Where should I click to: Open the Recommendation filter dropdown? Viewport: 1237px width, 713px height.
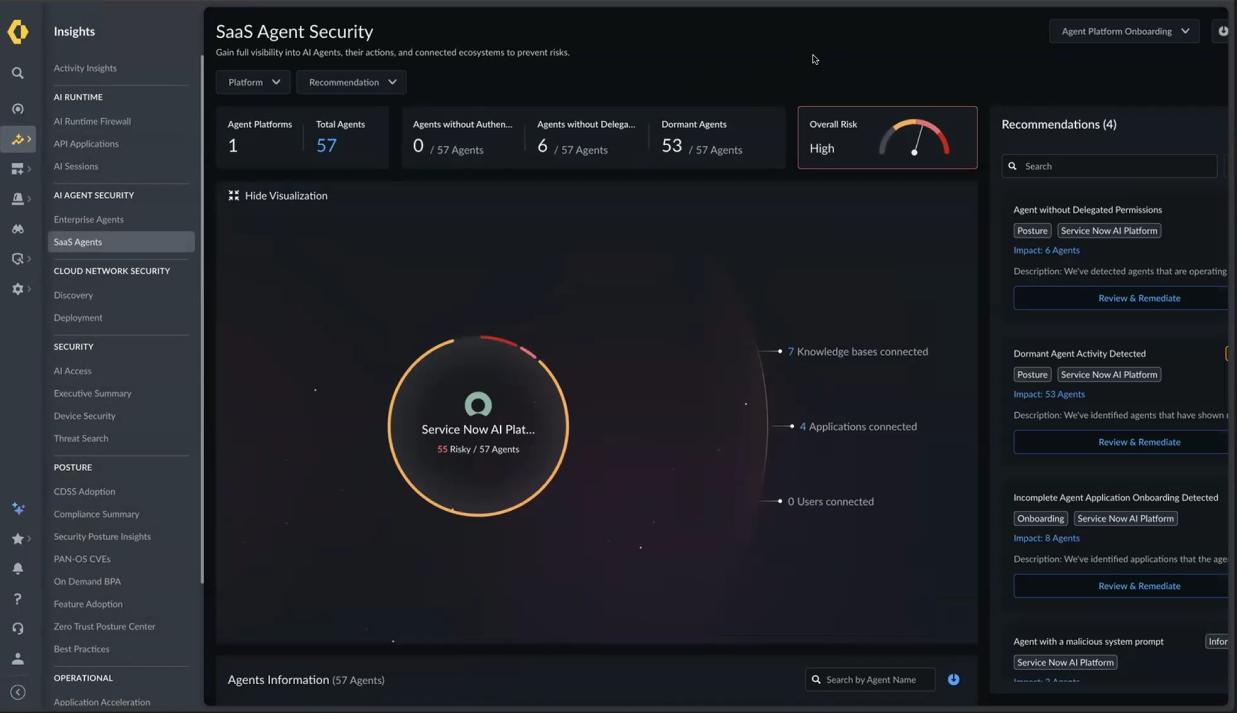pyautogui.click(x=352, y=82)
